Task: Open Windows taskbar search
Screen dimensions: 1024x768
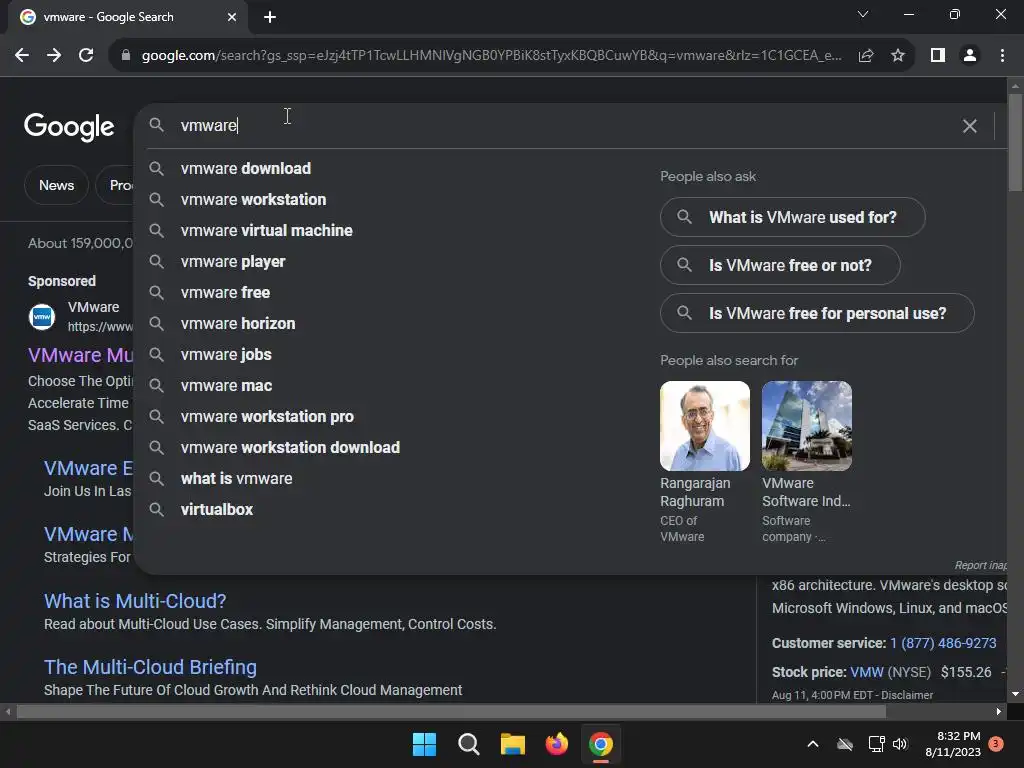Action: pyautogui.click(x=469, y=744)
